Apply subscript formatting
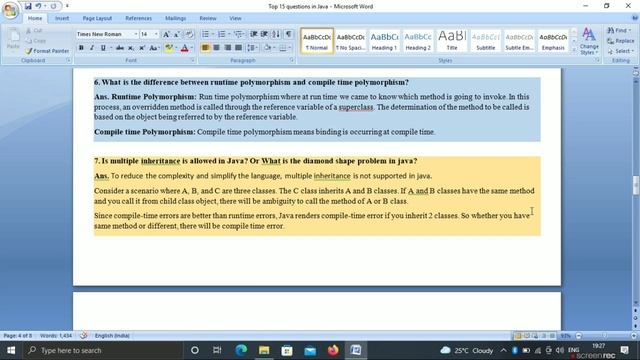Screen dimensions: 640x360 pos(131,48)
